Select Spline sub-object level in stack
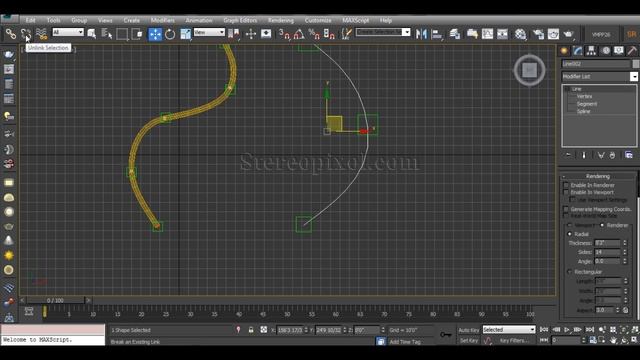Viewport: 640px width, 360px height. coord(584,111)
